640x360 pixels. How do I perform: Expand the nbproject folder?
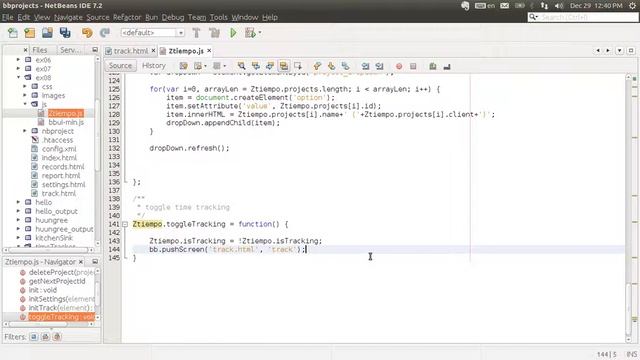[x=24, y=131]
